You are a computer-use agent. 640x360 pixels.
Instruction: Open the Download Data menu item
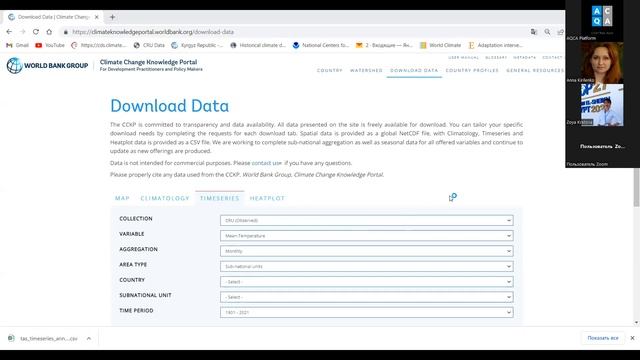414,71
